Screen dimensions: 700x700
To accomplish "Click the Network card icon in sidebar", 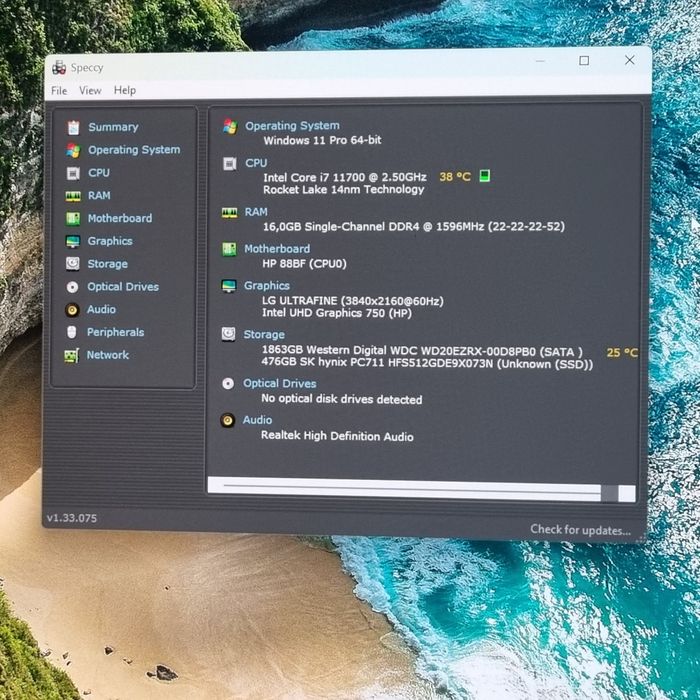I will pos(71,355).
